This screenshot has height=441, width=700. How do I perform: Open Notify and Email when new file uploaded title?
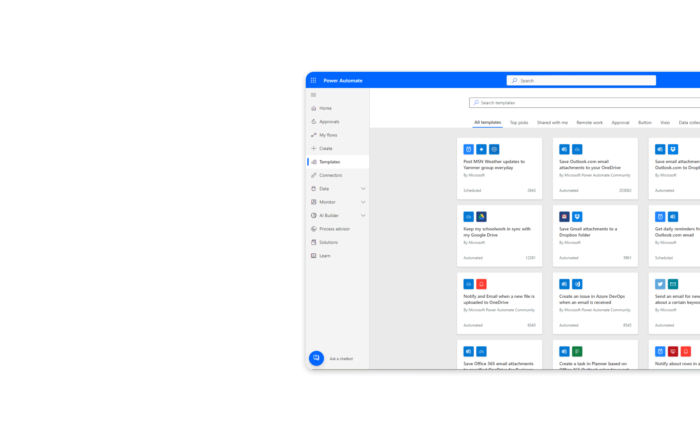coord(499,299)
